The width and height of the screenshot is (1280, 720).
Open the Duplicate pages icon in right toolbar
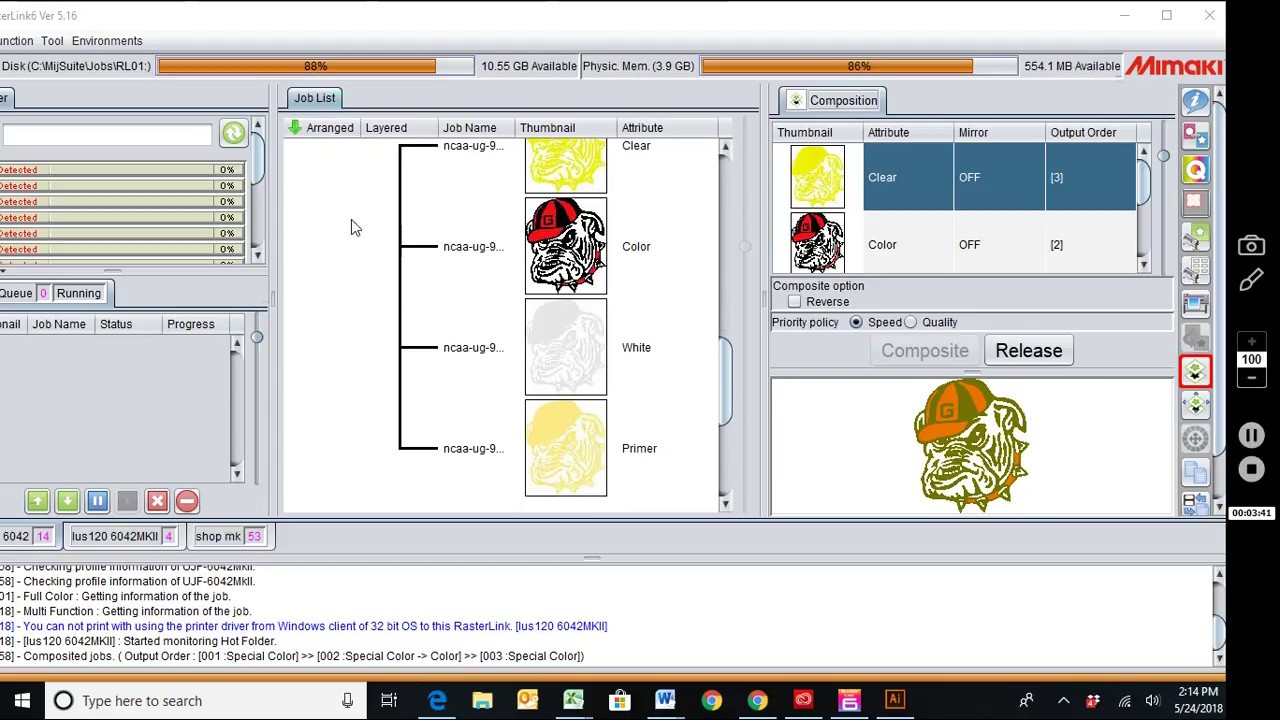(x=1195, y=472)
